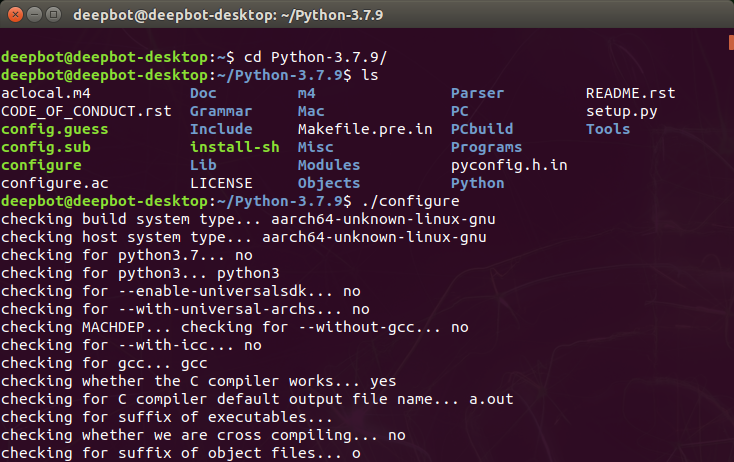
Task: Click the Modules directory name
Action: 329,165
